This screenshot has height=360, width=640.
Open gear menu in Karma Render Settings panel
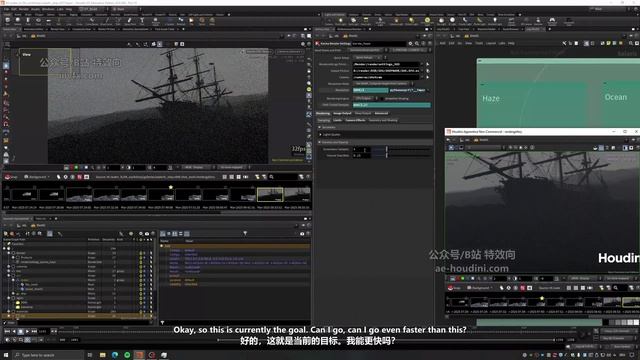410,44
